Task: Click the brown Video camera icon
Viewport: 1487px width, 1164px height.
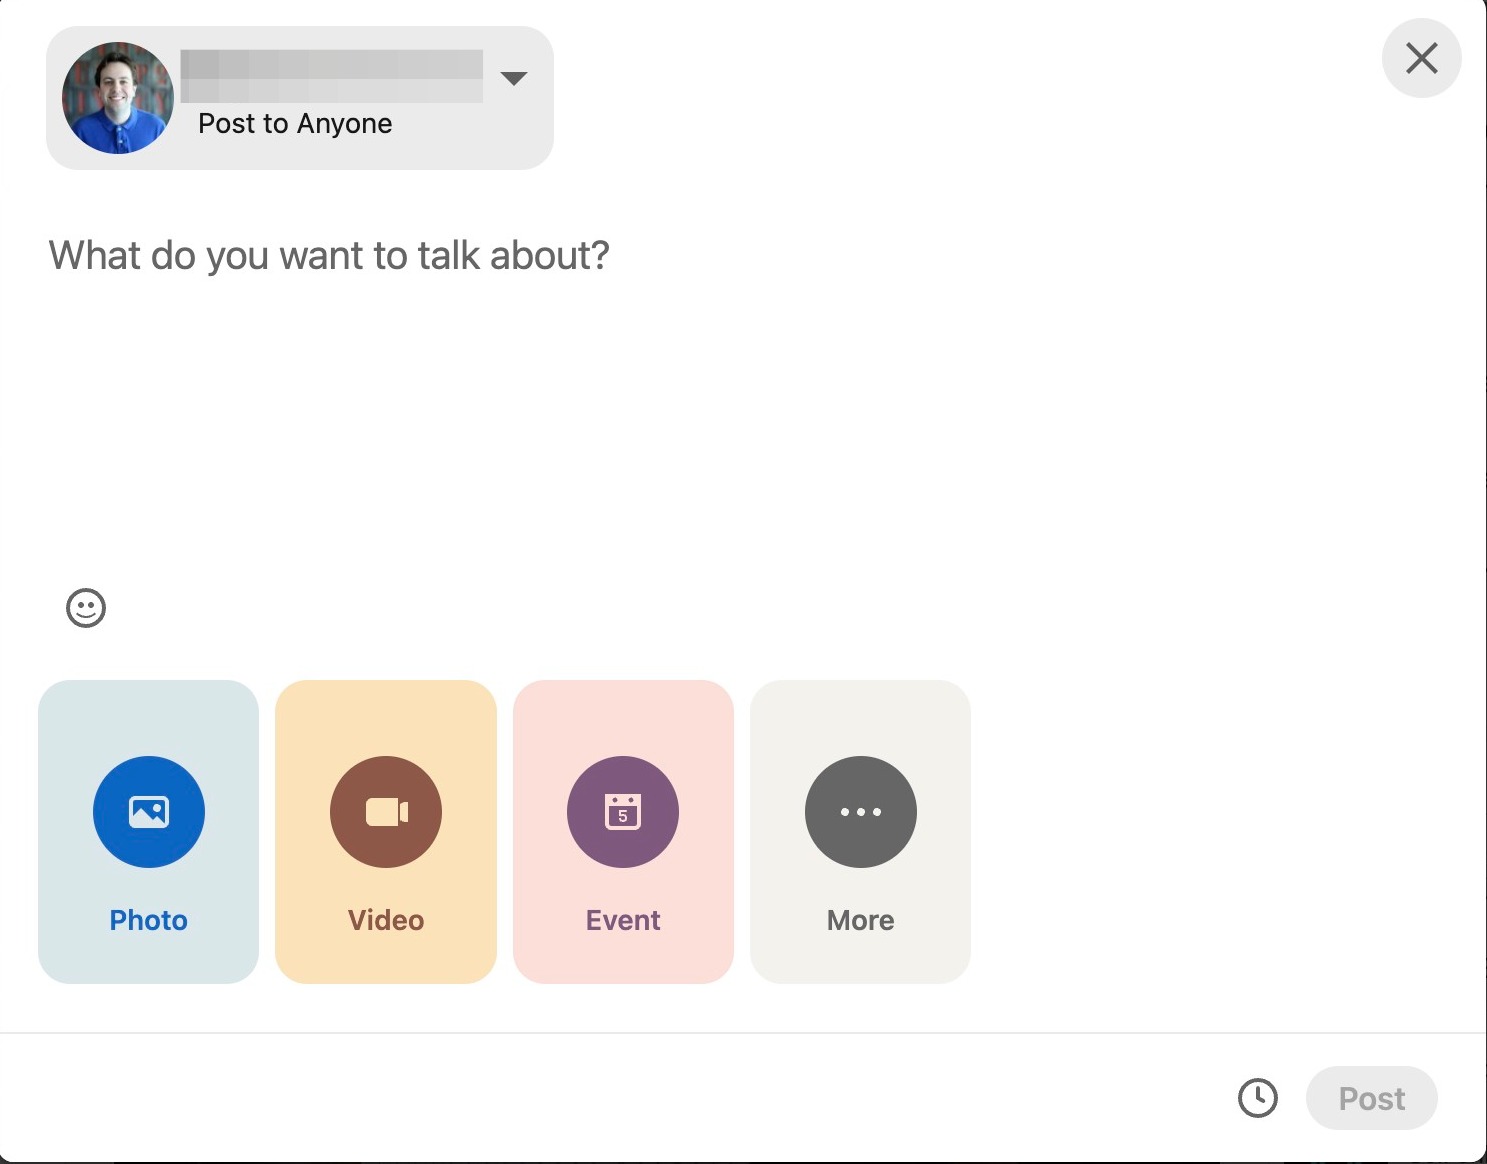Action: [x=386, y=811]
